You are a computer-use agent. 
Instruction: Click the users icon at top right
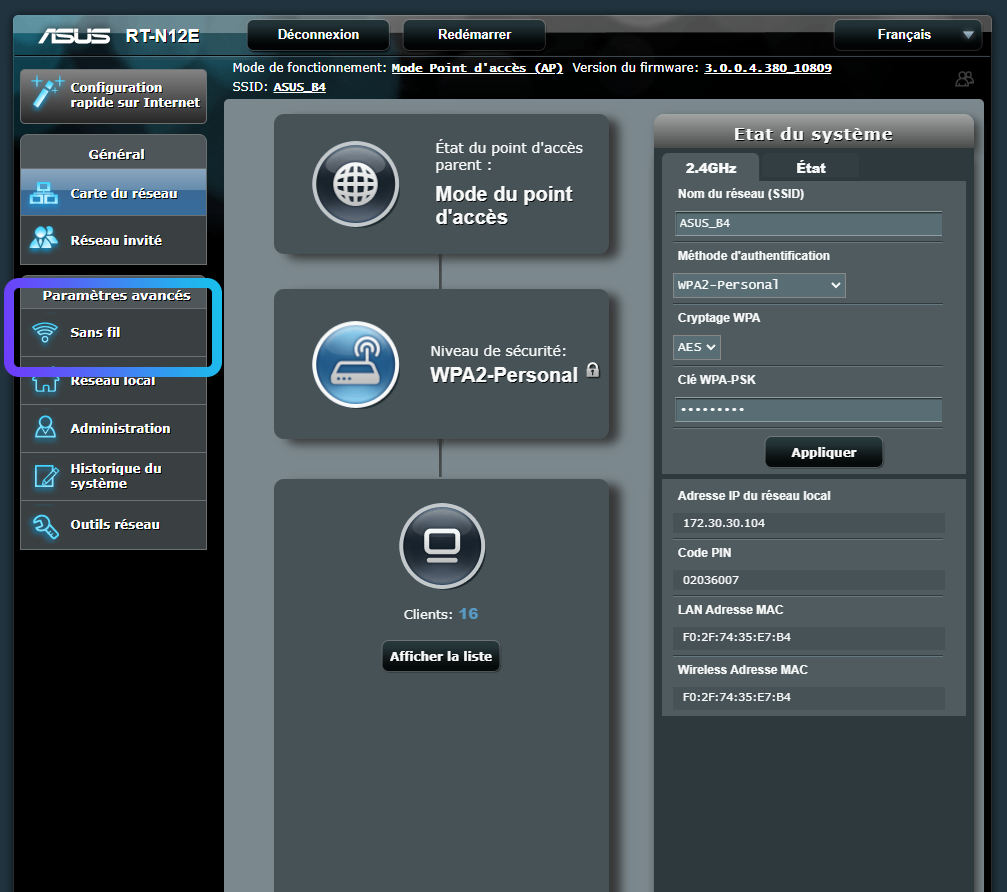(x=965, y=79)
